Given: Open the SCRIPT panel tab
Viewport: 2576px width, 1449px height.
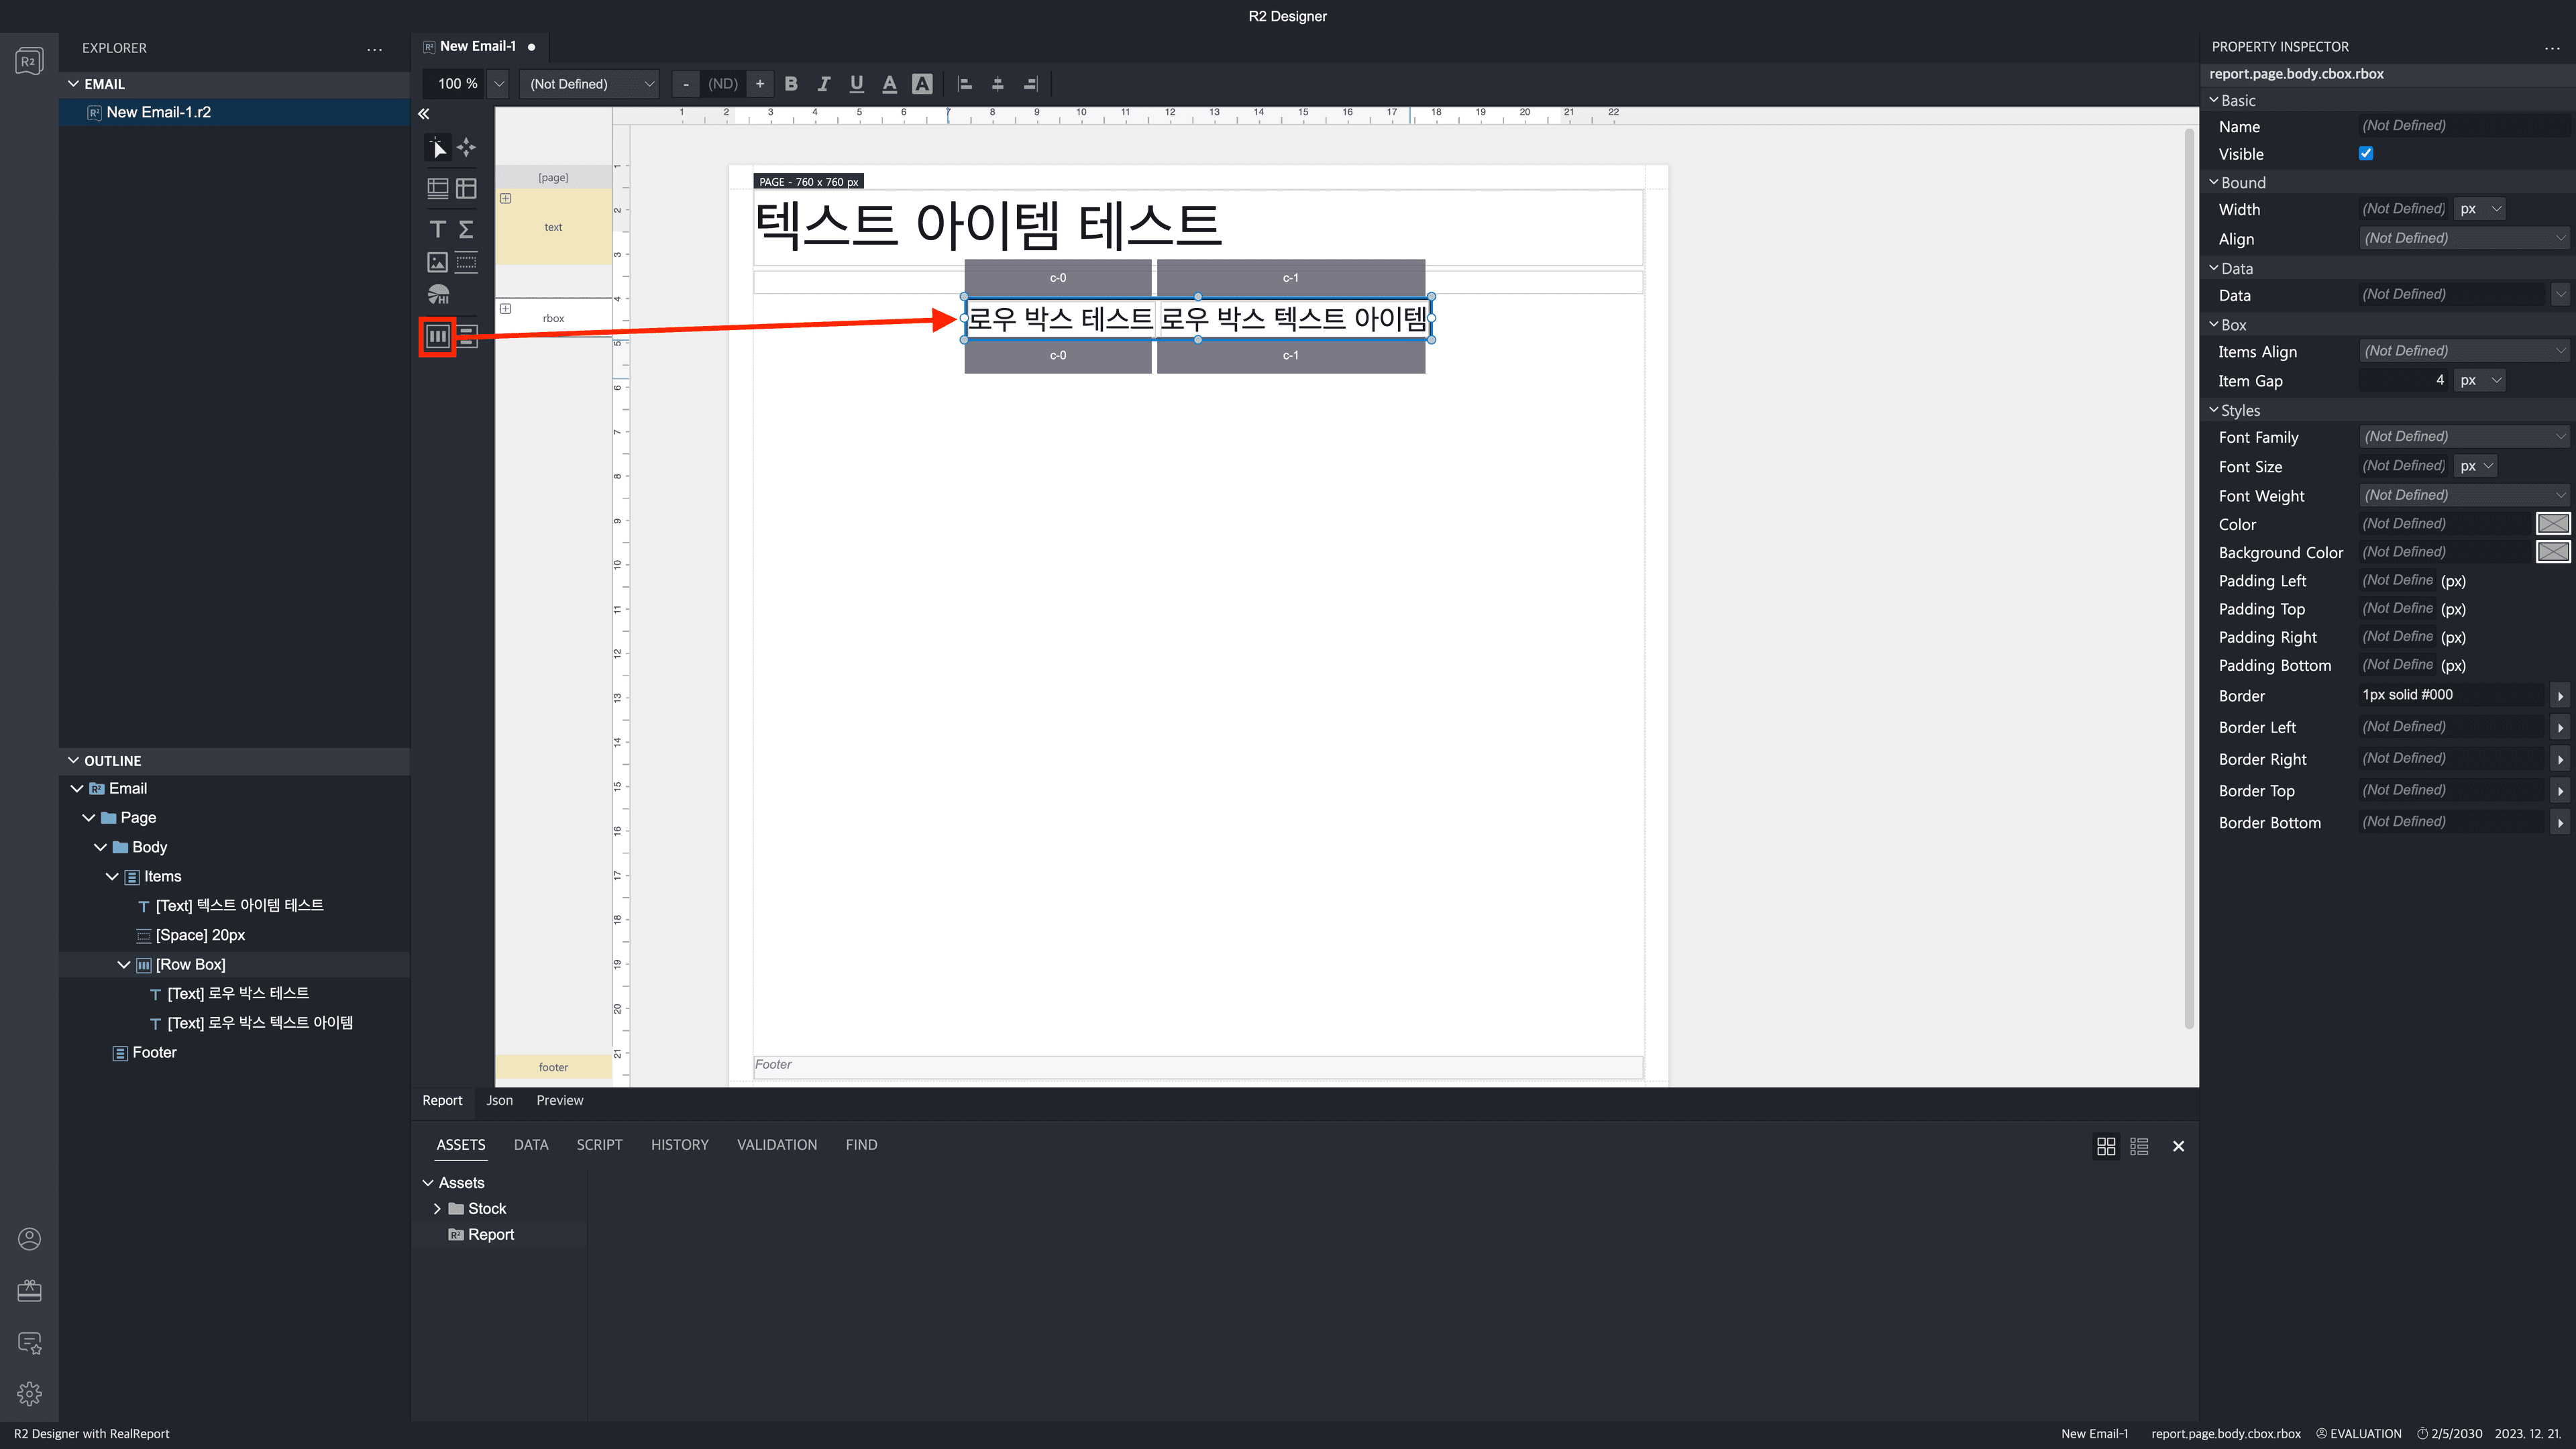Looking at the screenshot, I should [599, 1145].
